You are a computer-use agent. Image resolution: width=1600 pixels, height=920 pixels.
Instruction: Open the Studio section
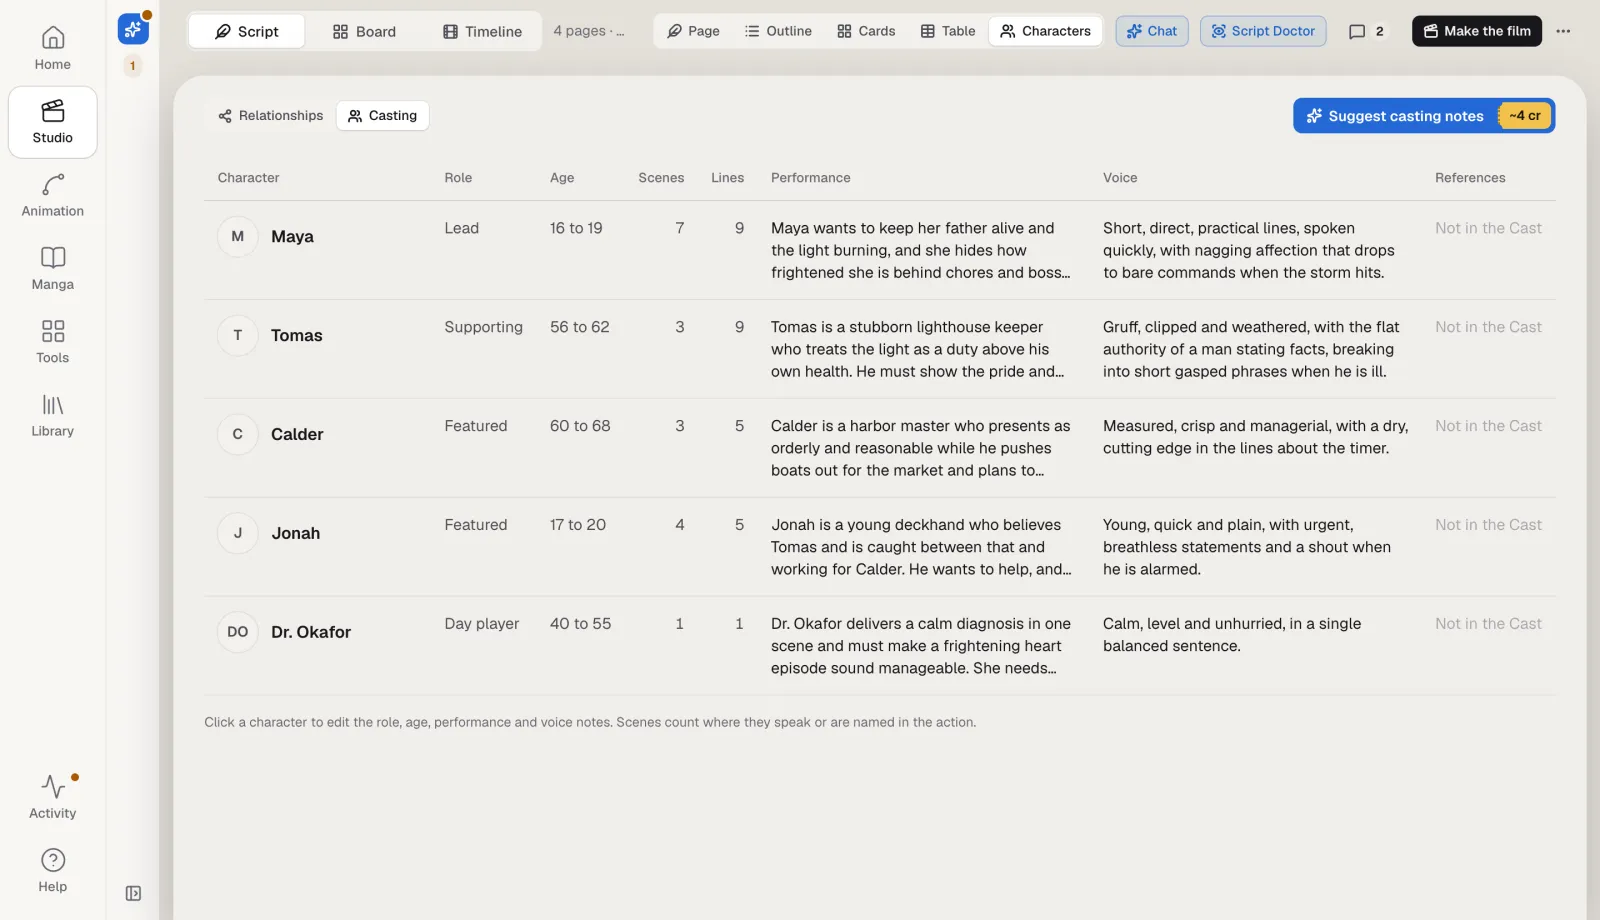(52, 122)
